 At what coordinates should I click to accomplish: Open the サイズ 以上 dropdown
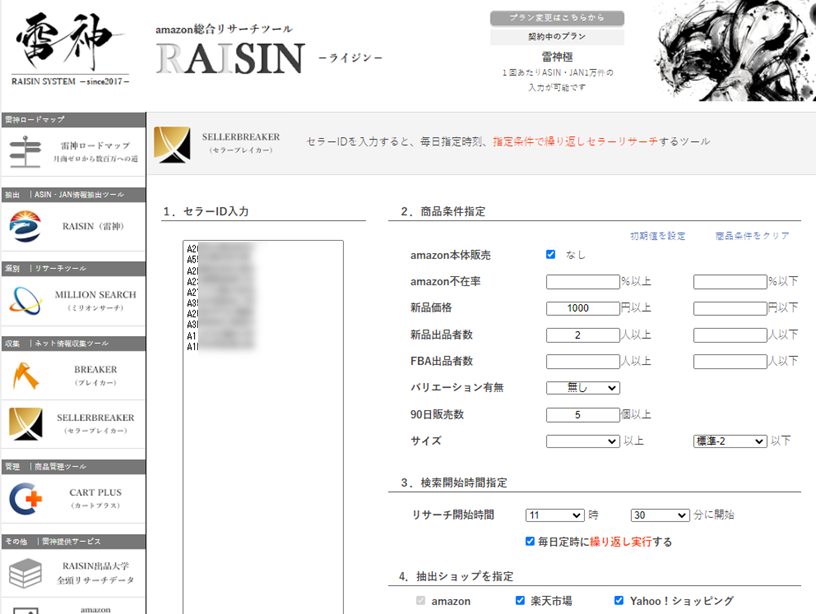583,441
